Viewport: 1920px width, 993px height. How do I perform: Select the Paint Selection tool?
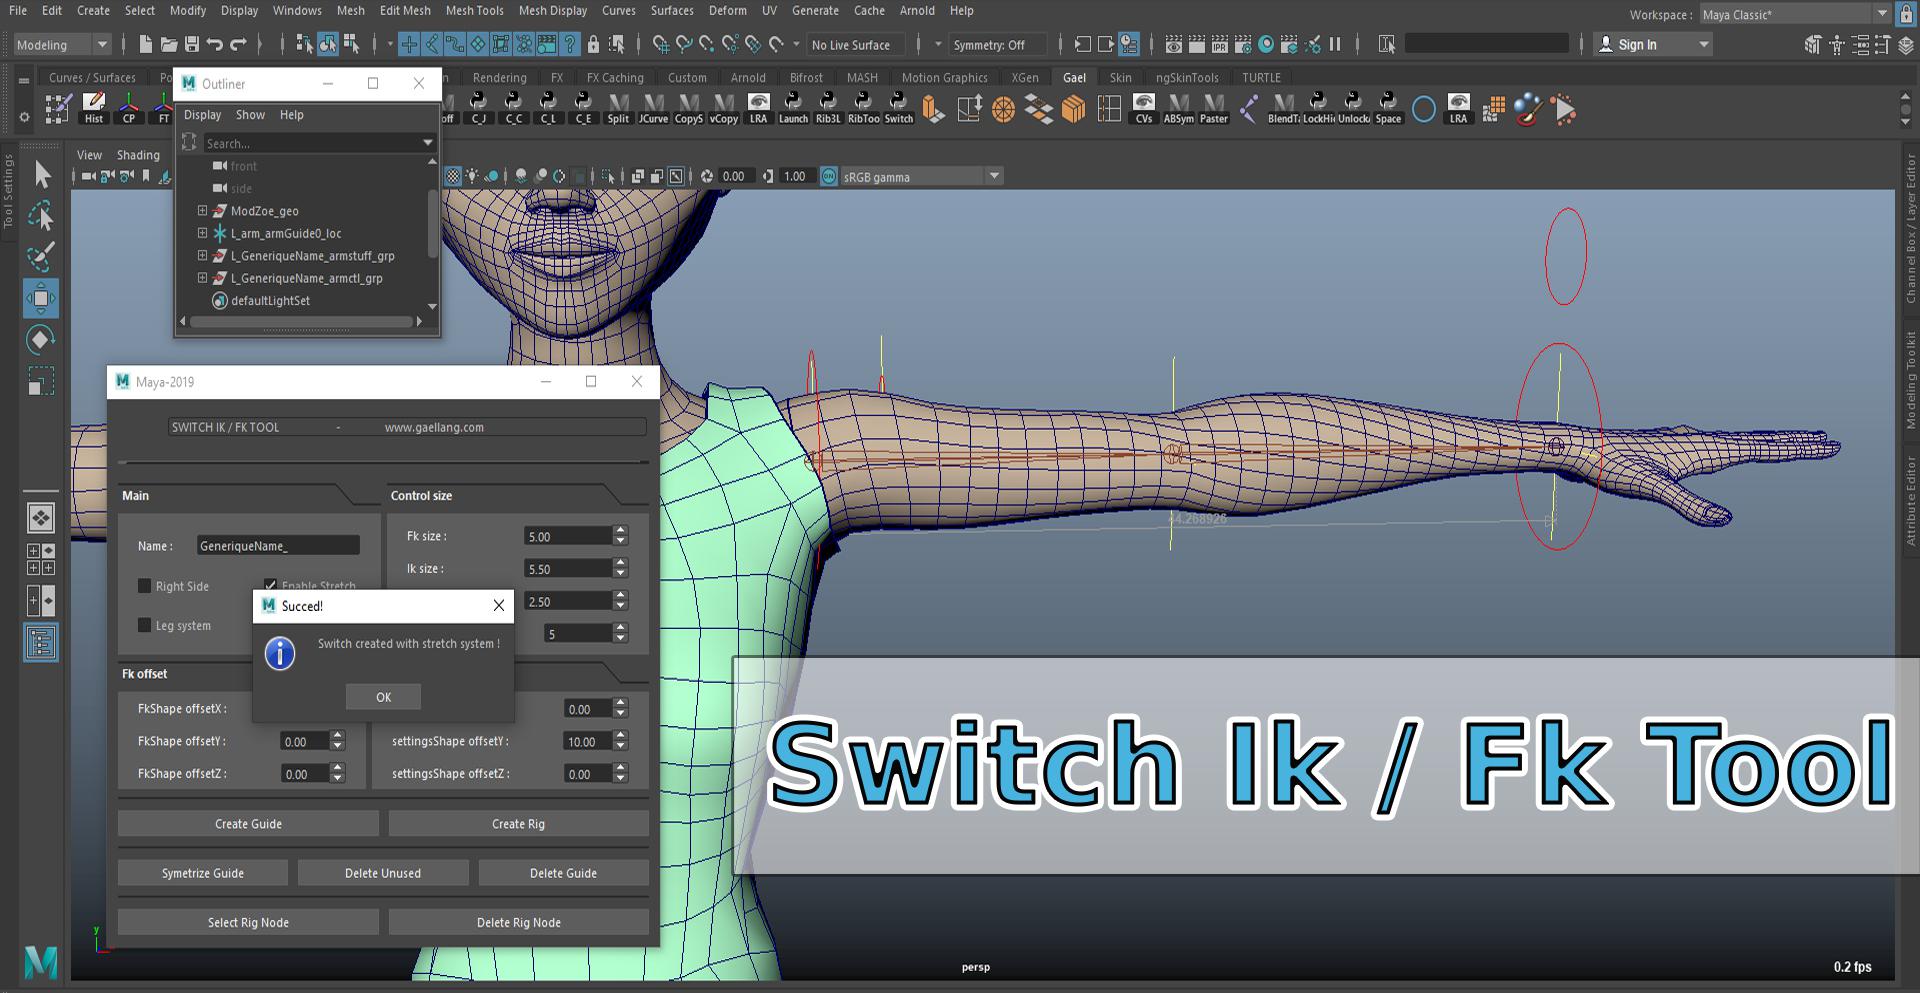(41, 256)
